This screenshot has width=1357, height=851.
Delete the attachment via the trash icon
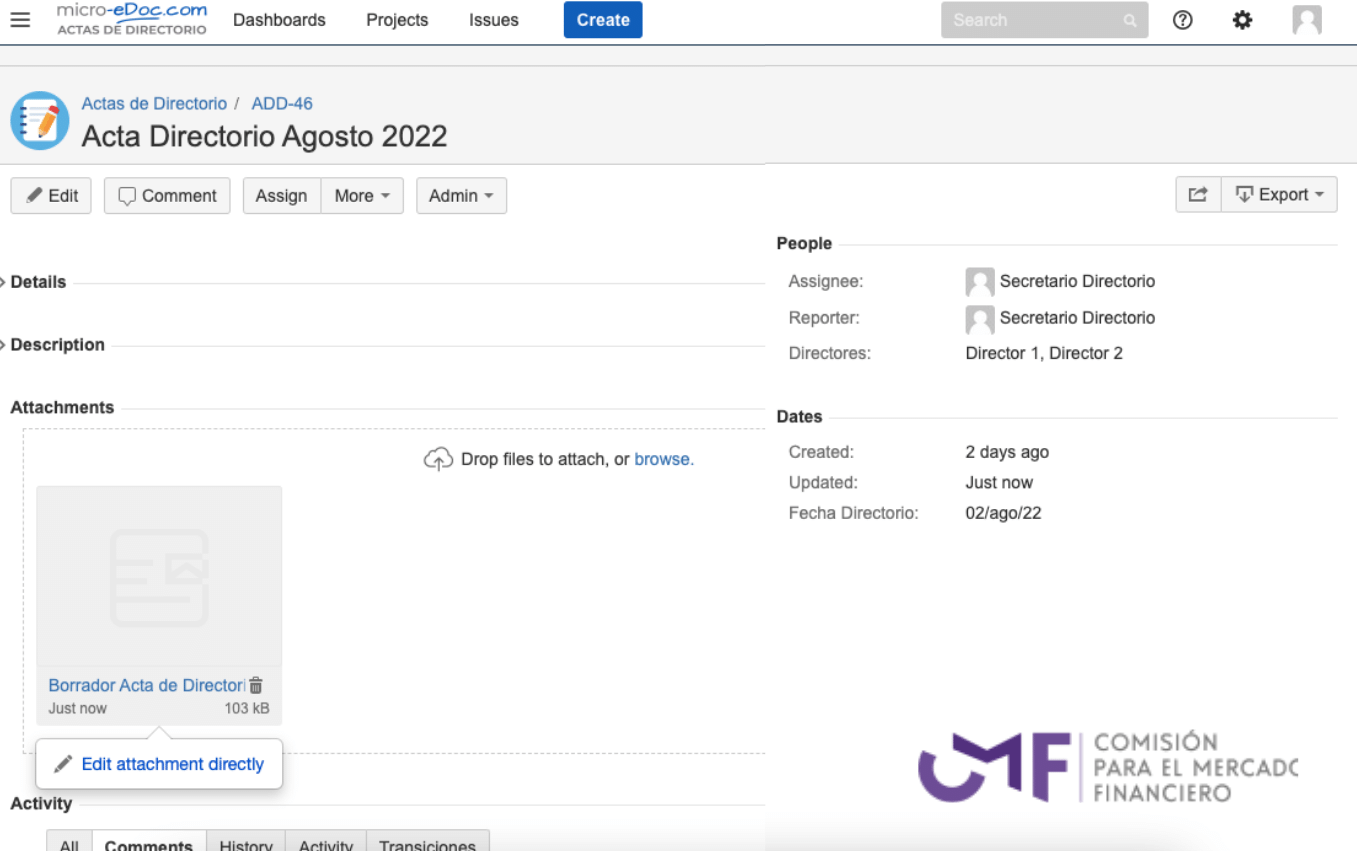[255, 685]
